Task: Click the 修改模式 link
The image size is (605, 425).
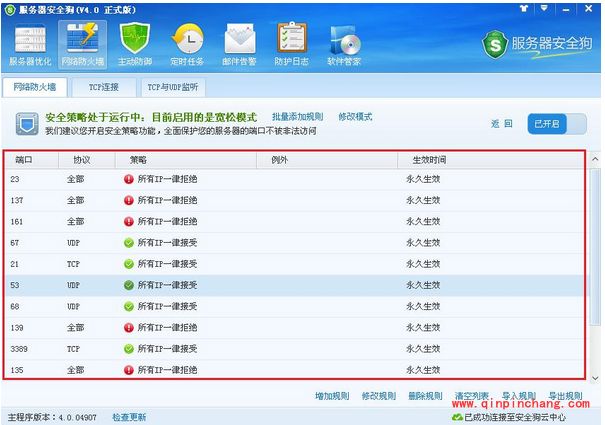Action: pos(355,117)
